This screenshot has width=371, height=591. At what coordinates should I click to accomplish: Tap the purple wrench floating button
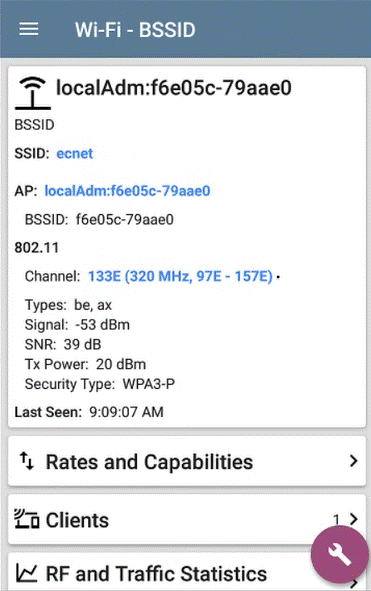339,555
